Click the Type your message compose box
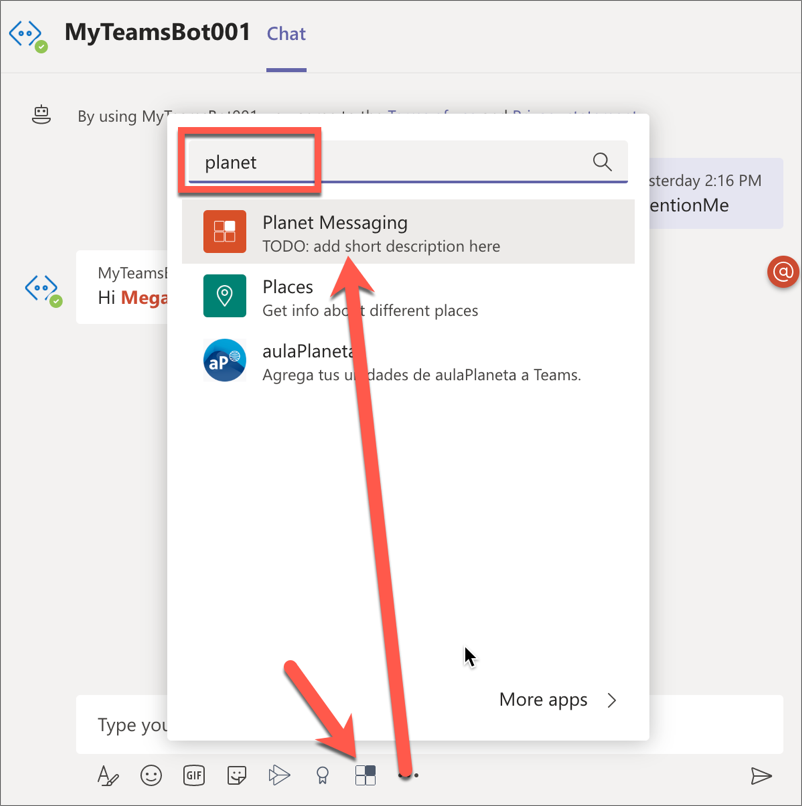802x806 pixels. pyautogui.click(x=429, y=725)
